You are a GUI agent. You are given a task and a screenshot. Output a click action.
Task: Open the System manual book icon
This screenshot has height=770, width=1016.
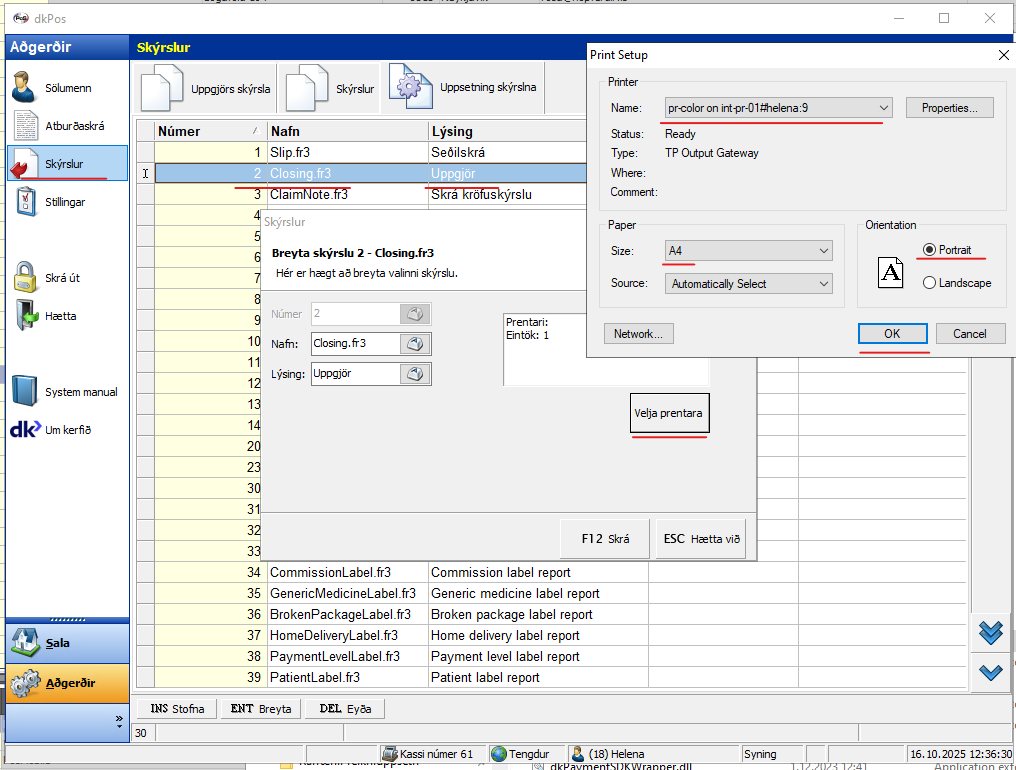(x=26, y=392)
